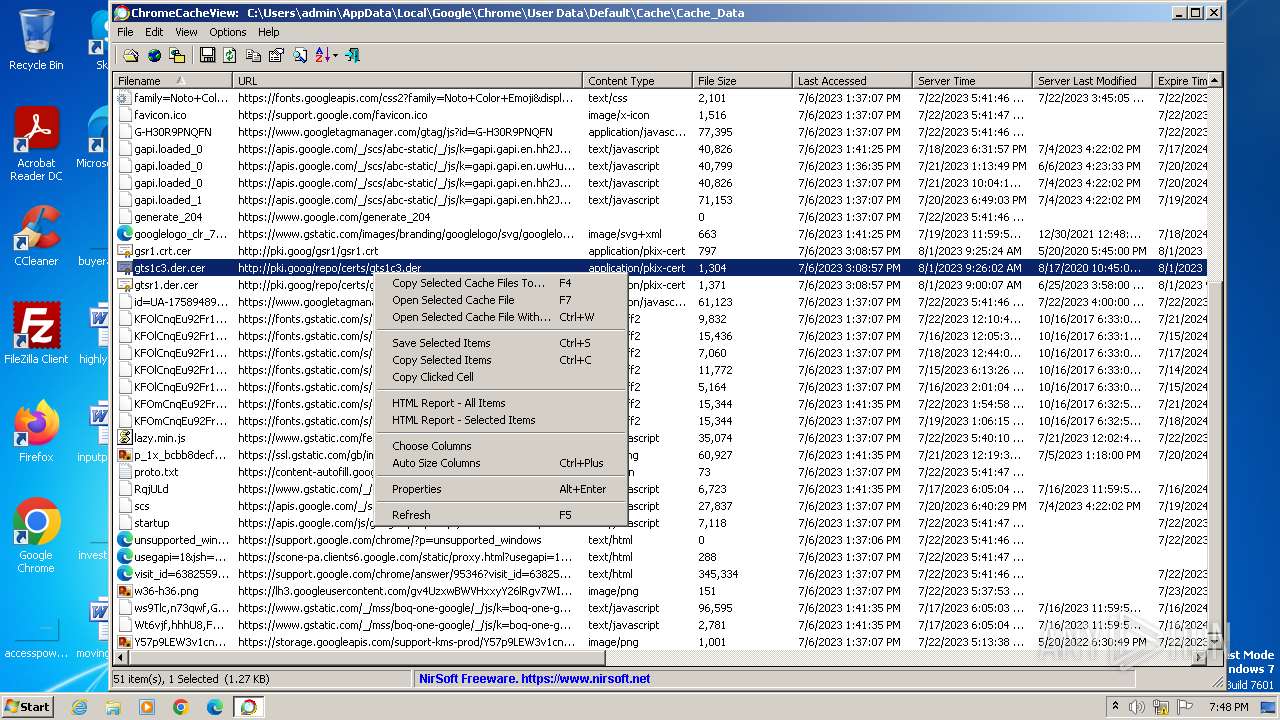This screenshot has height=720, width=1280.
Task: Choose Open Selected Cache File With in context menu
Action: [x=501, y=317]
